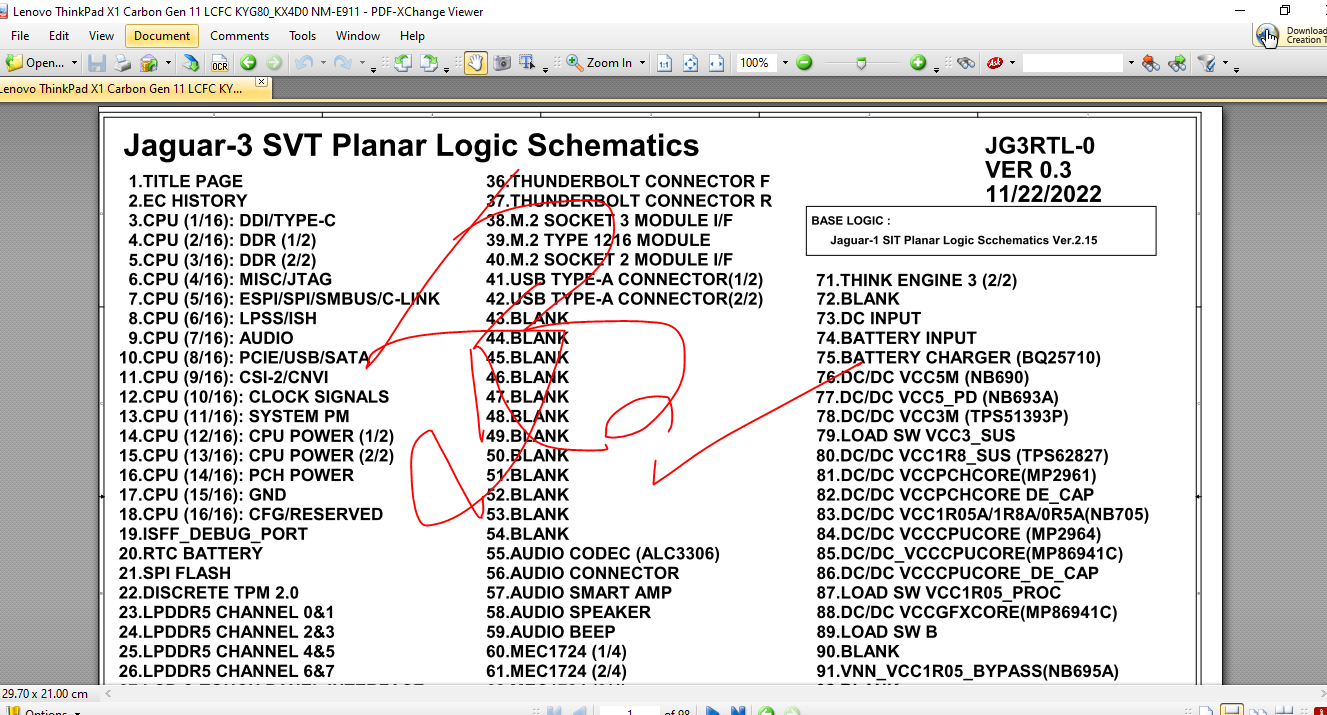Open the Find binoculars icon

tap(966, 63)
